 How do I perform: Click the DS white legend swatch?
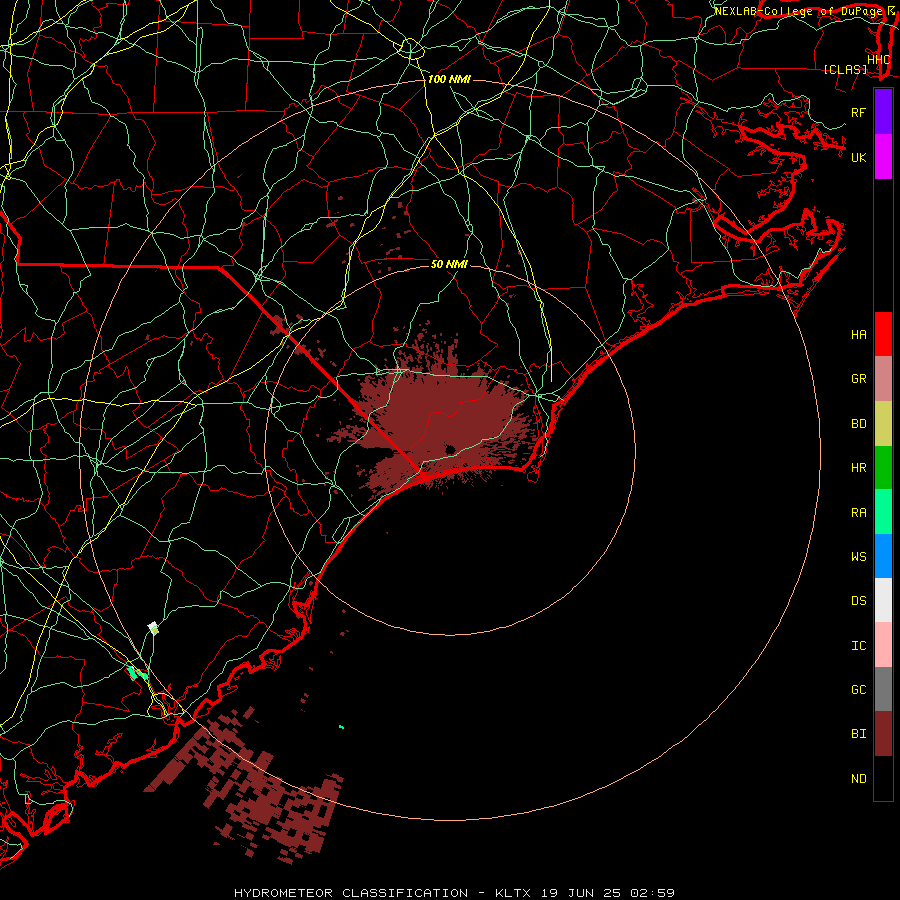pos(883,600)
